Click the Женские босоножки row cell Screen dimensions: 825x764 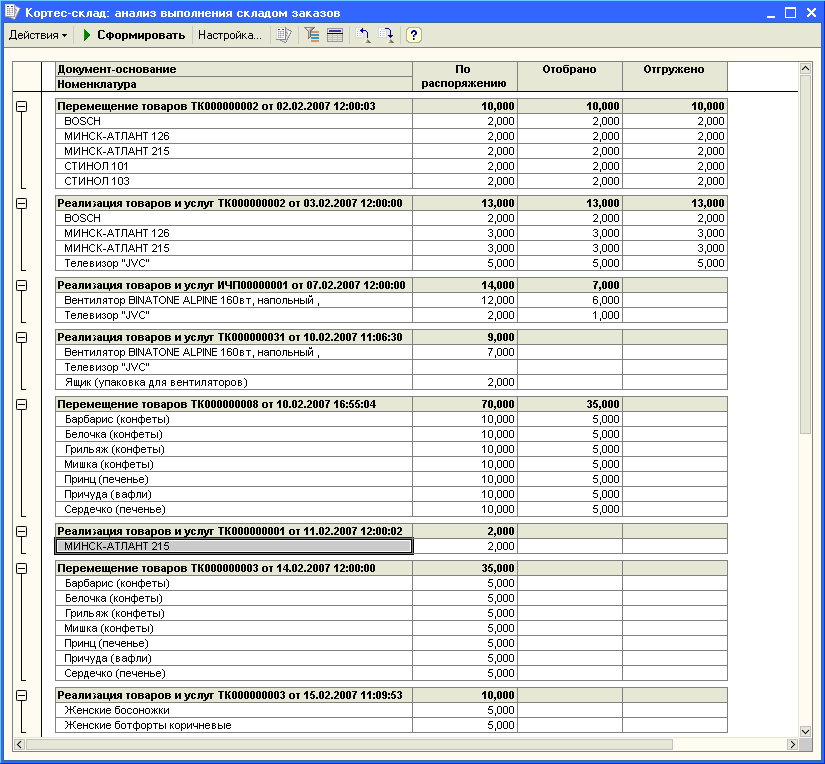pos(234,710)
